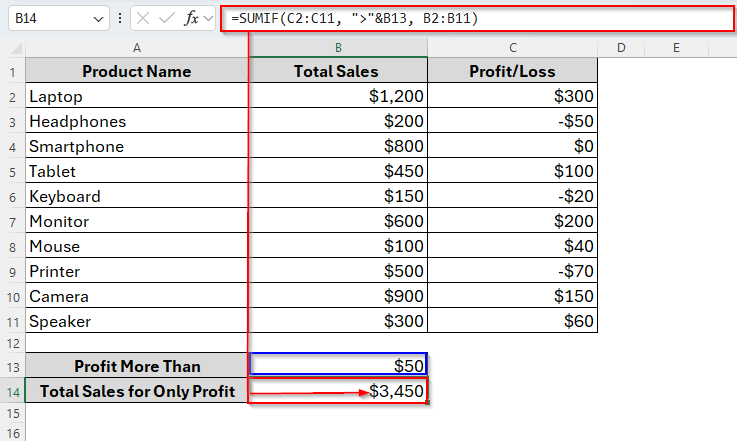Select column B header
Image resolution: width=737 pixels, height=441 pixels.
(338, 47)
